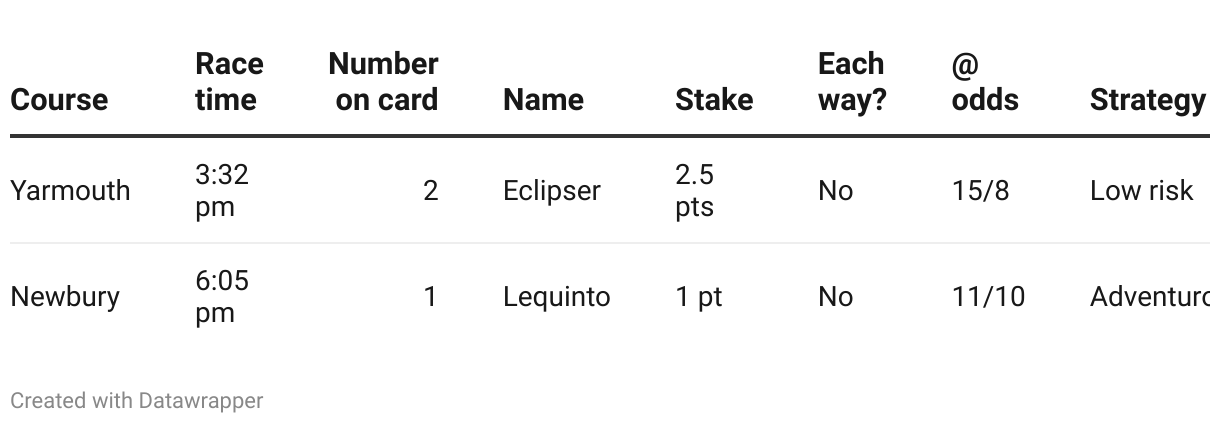This screenshot has height=424, width=1220.
Task: Select the horse name Lequinto
Action: point(556,297)
